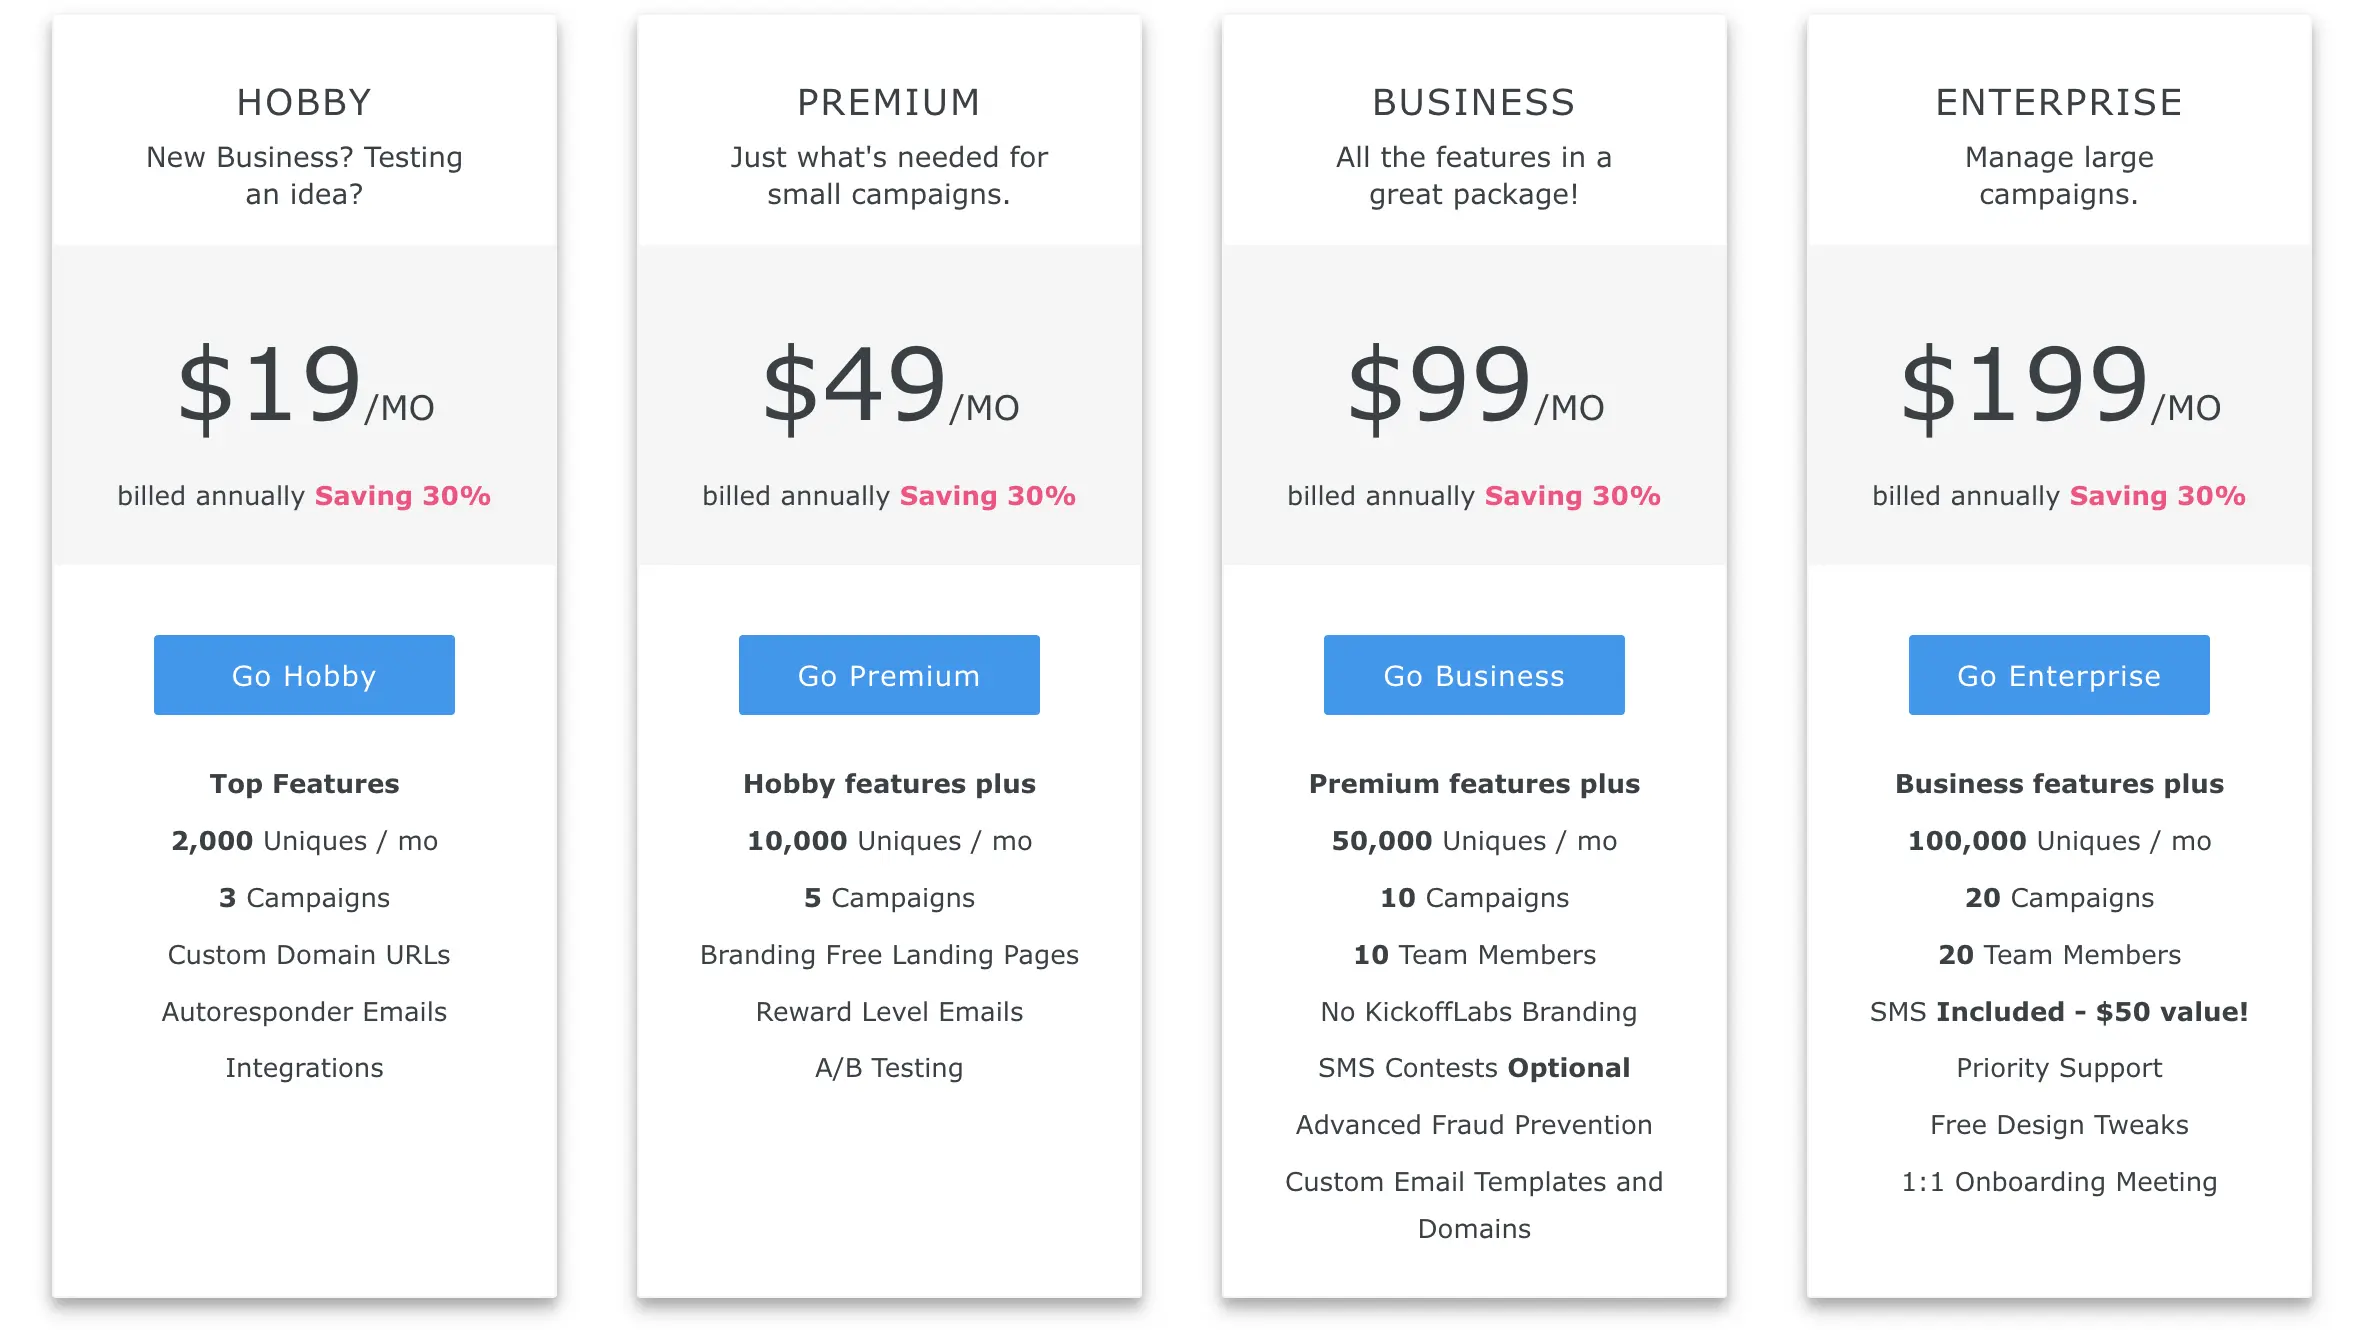Click Saving 30% under the Hobby price
Screen dimensions: 2366x1330
pos(402,496)
